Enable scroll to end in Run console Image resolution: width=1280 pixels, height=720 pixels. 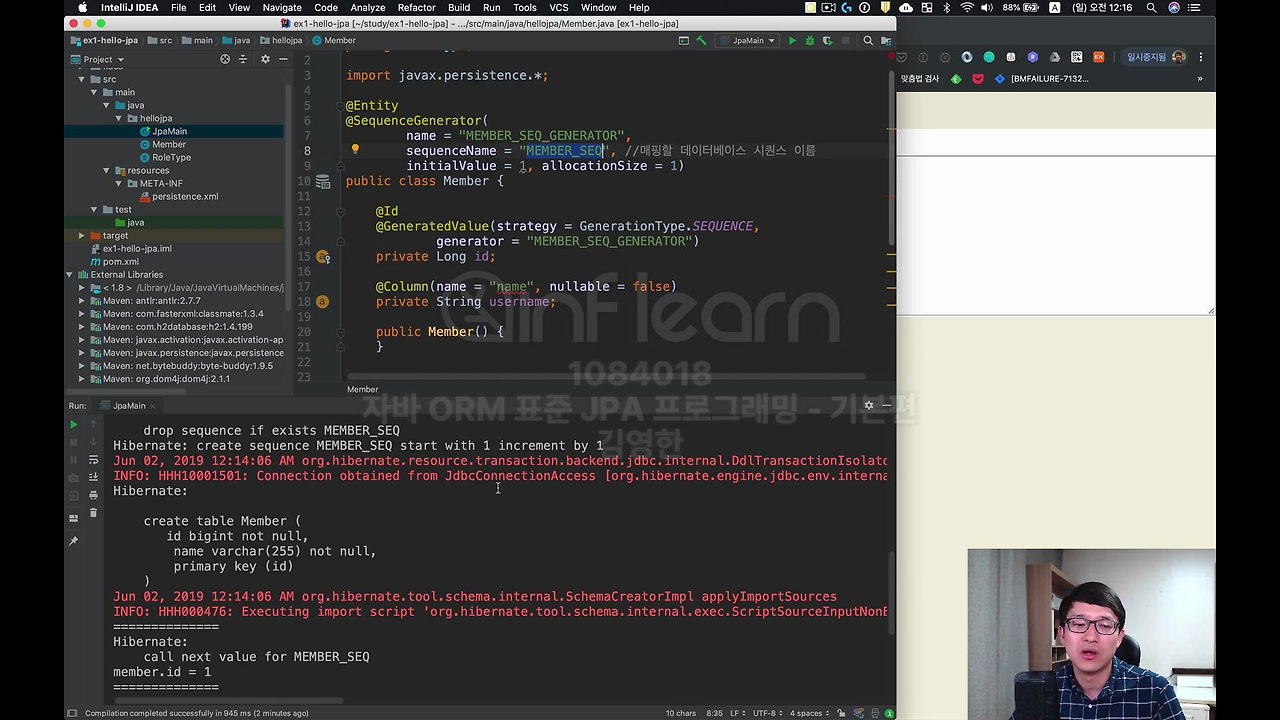[93, 478]
